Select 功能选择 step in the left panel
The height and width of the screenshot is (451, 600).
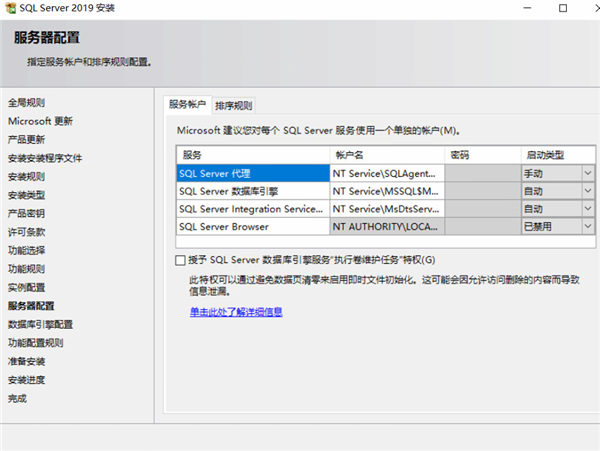coord(26,250)
